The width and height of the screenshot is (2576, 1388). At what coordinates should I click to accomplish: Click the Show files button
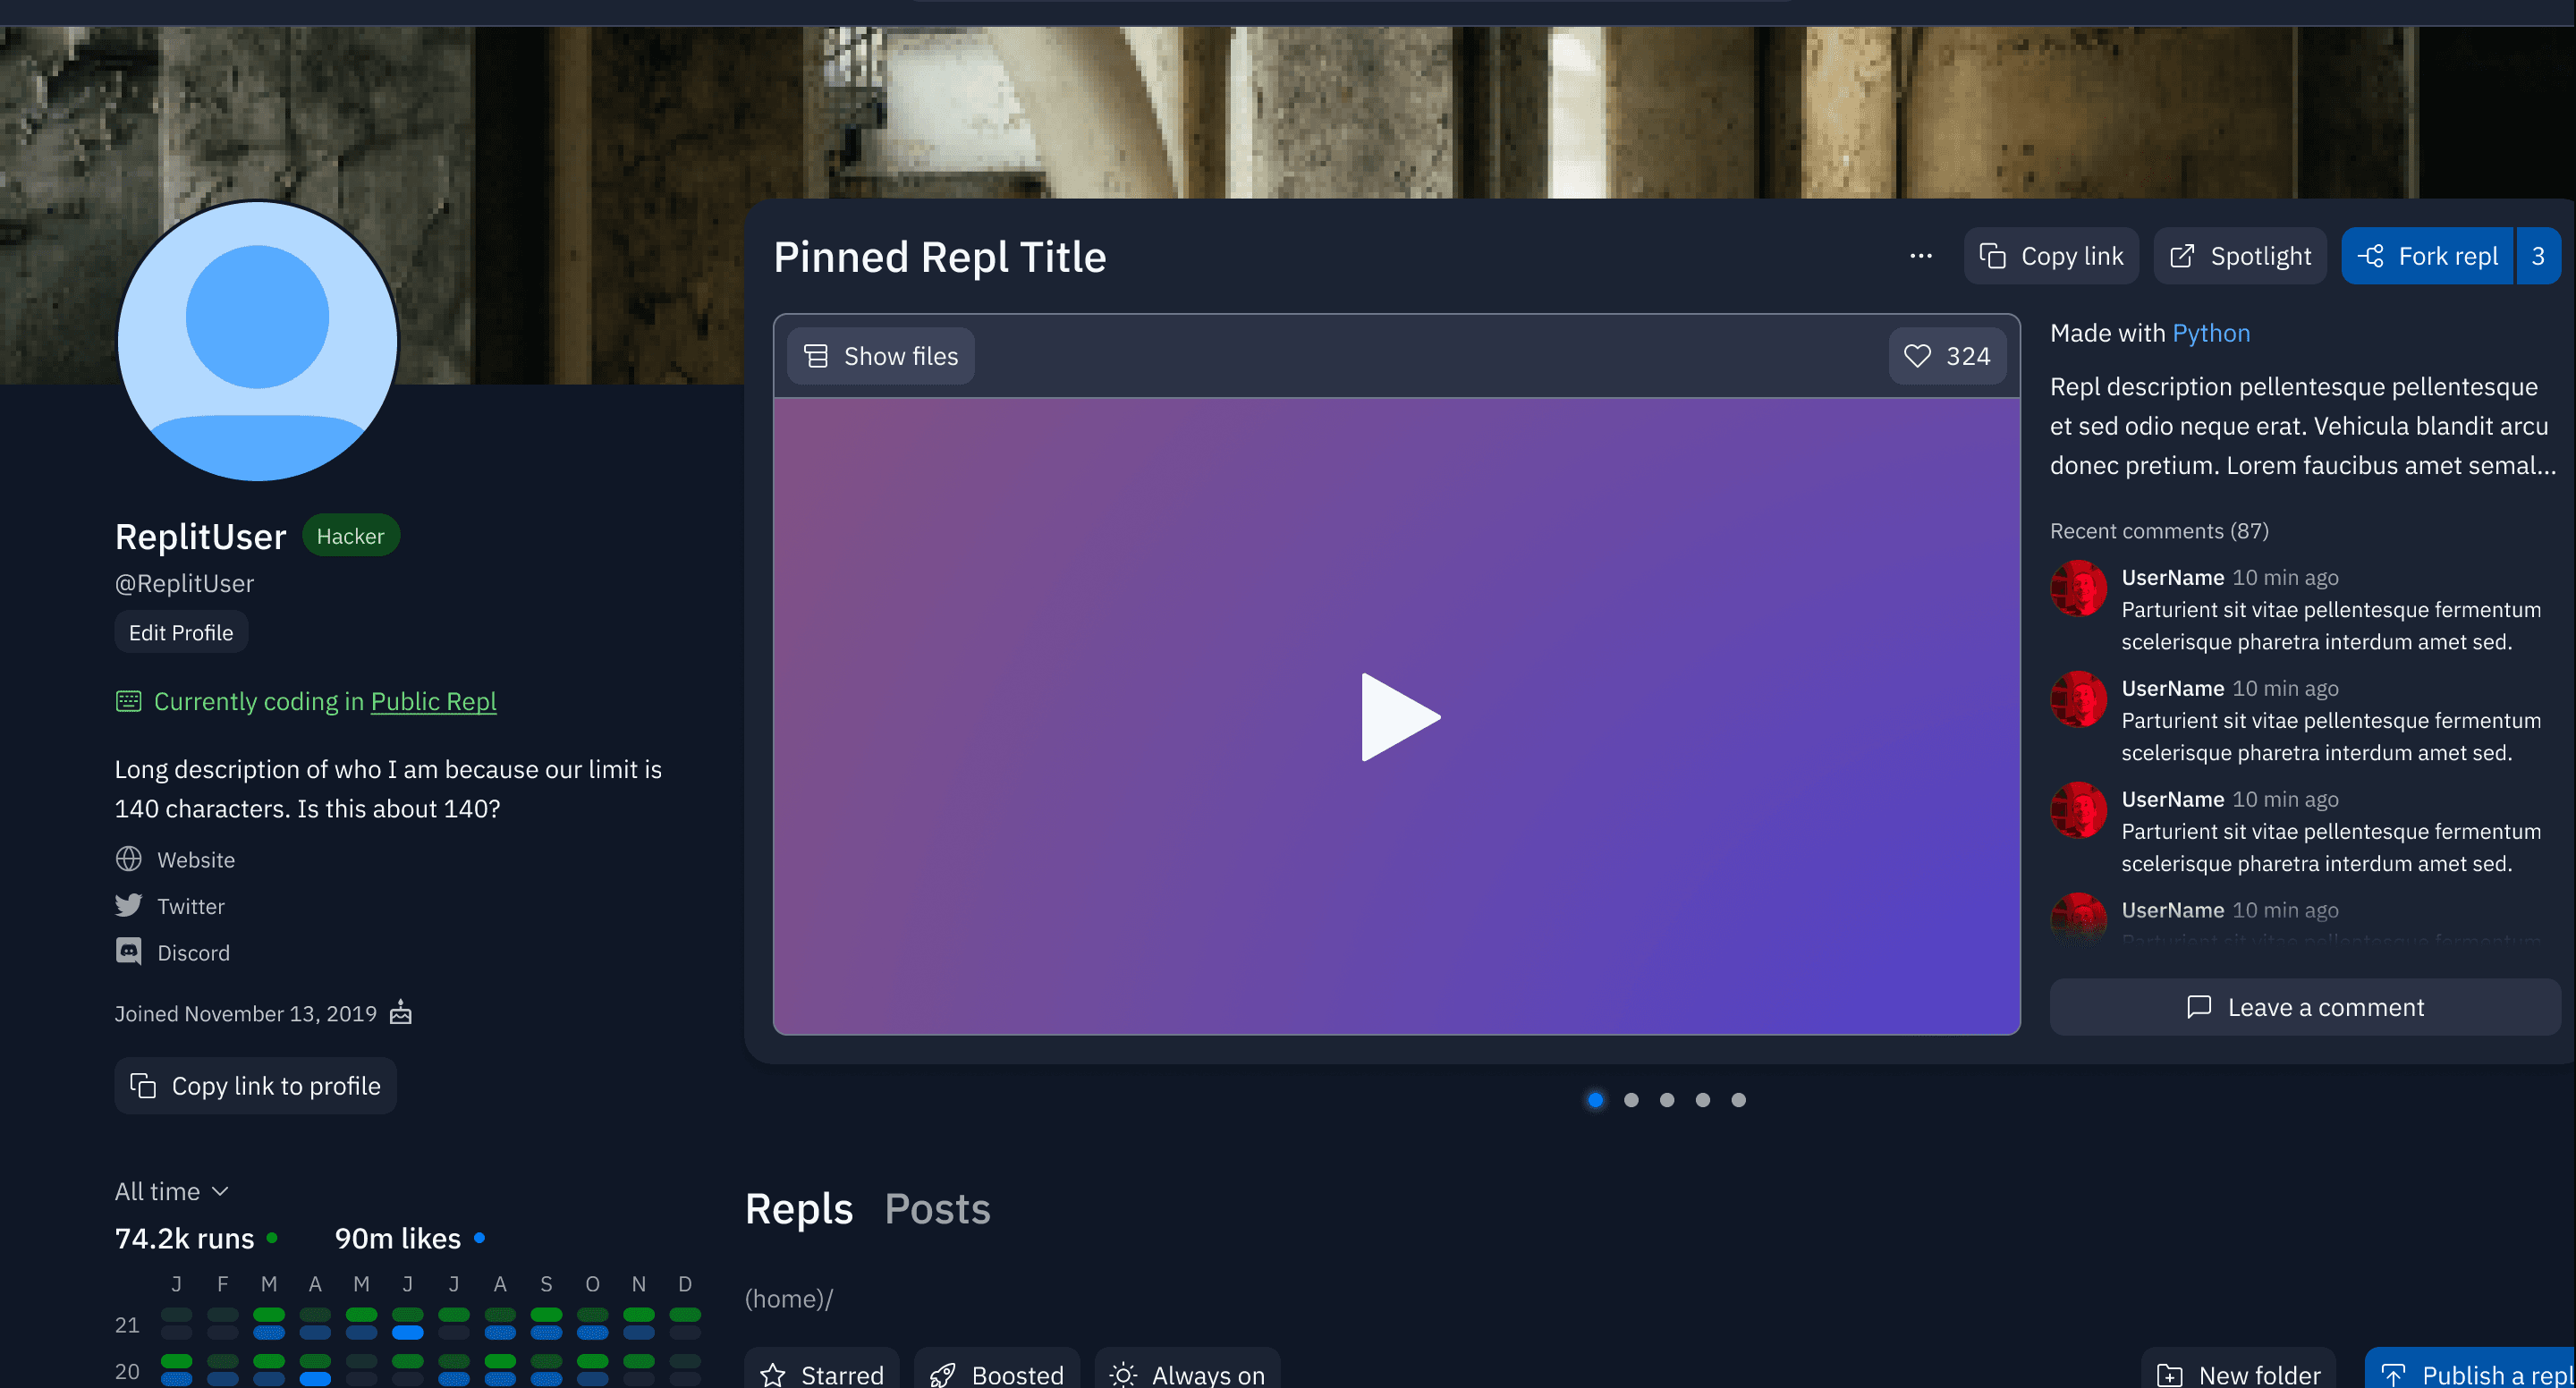(880, 356)
